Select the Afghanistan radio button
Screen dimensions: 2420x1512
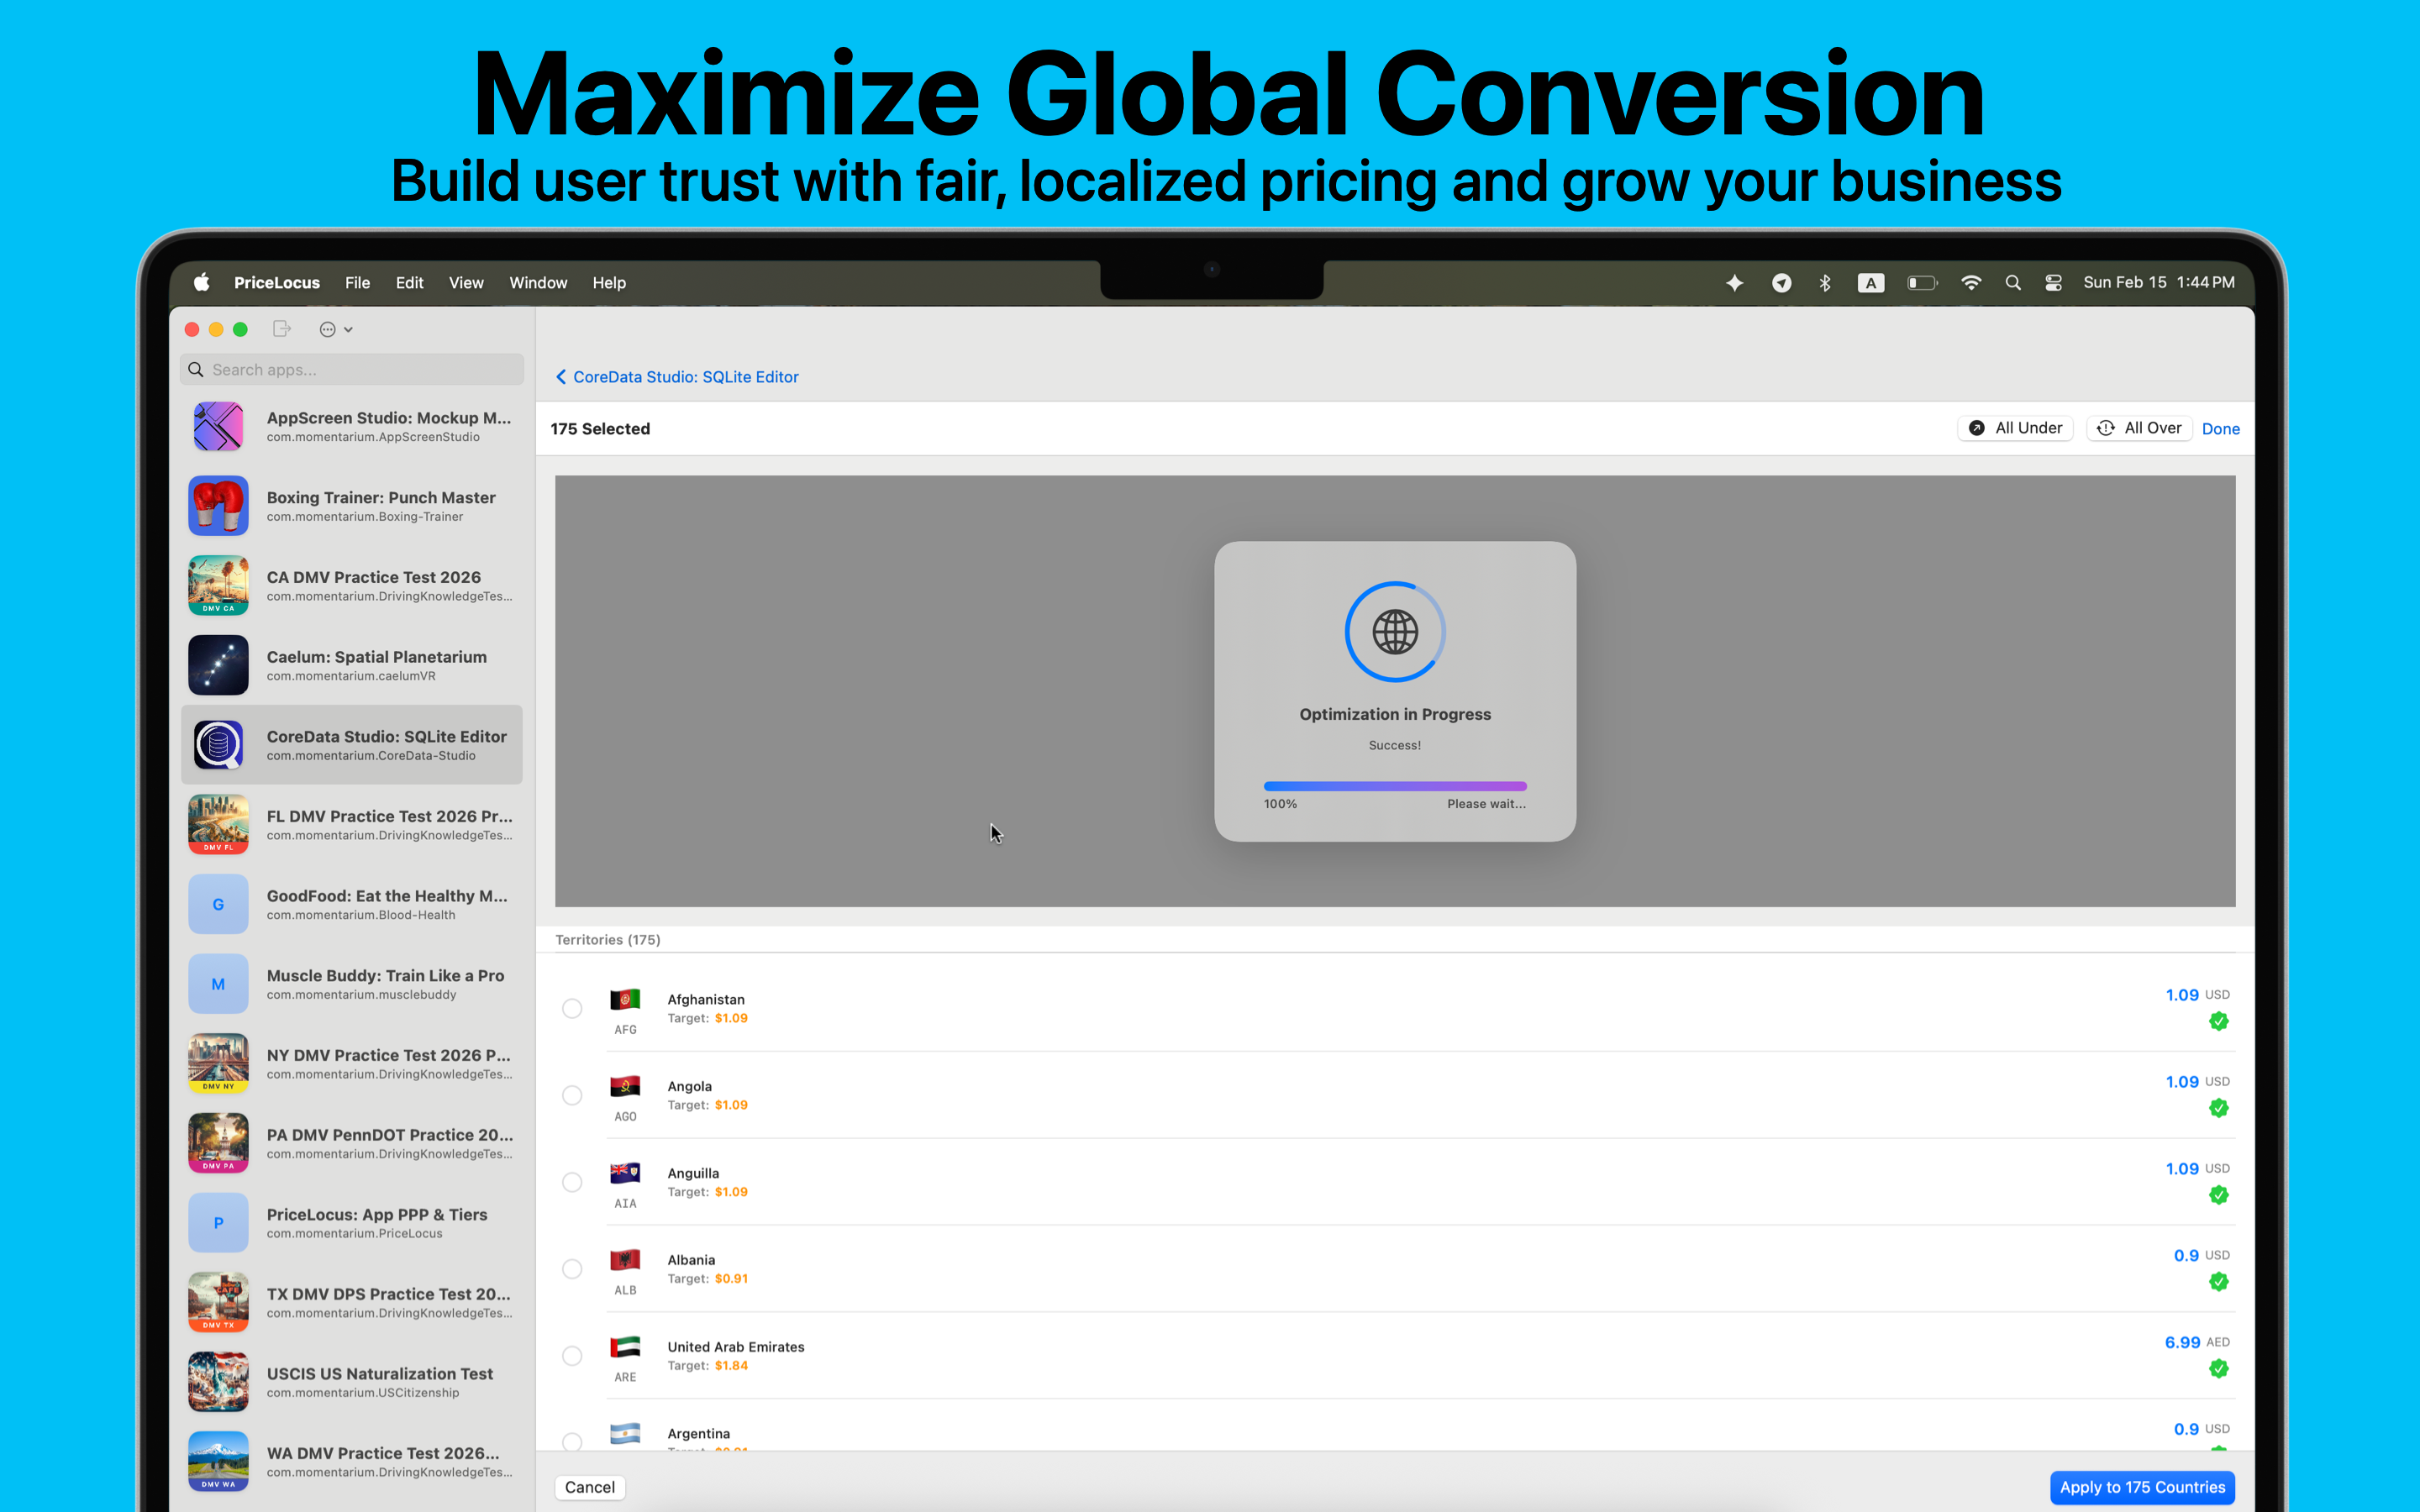[572, 1008]
